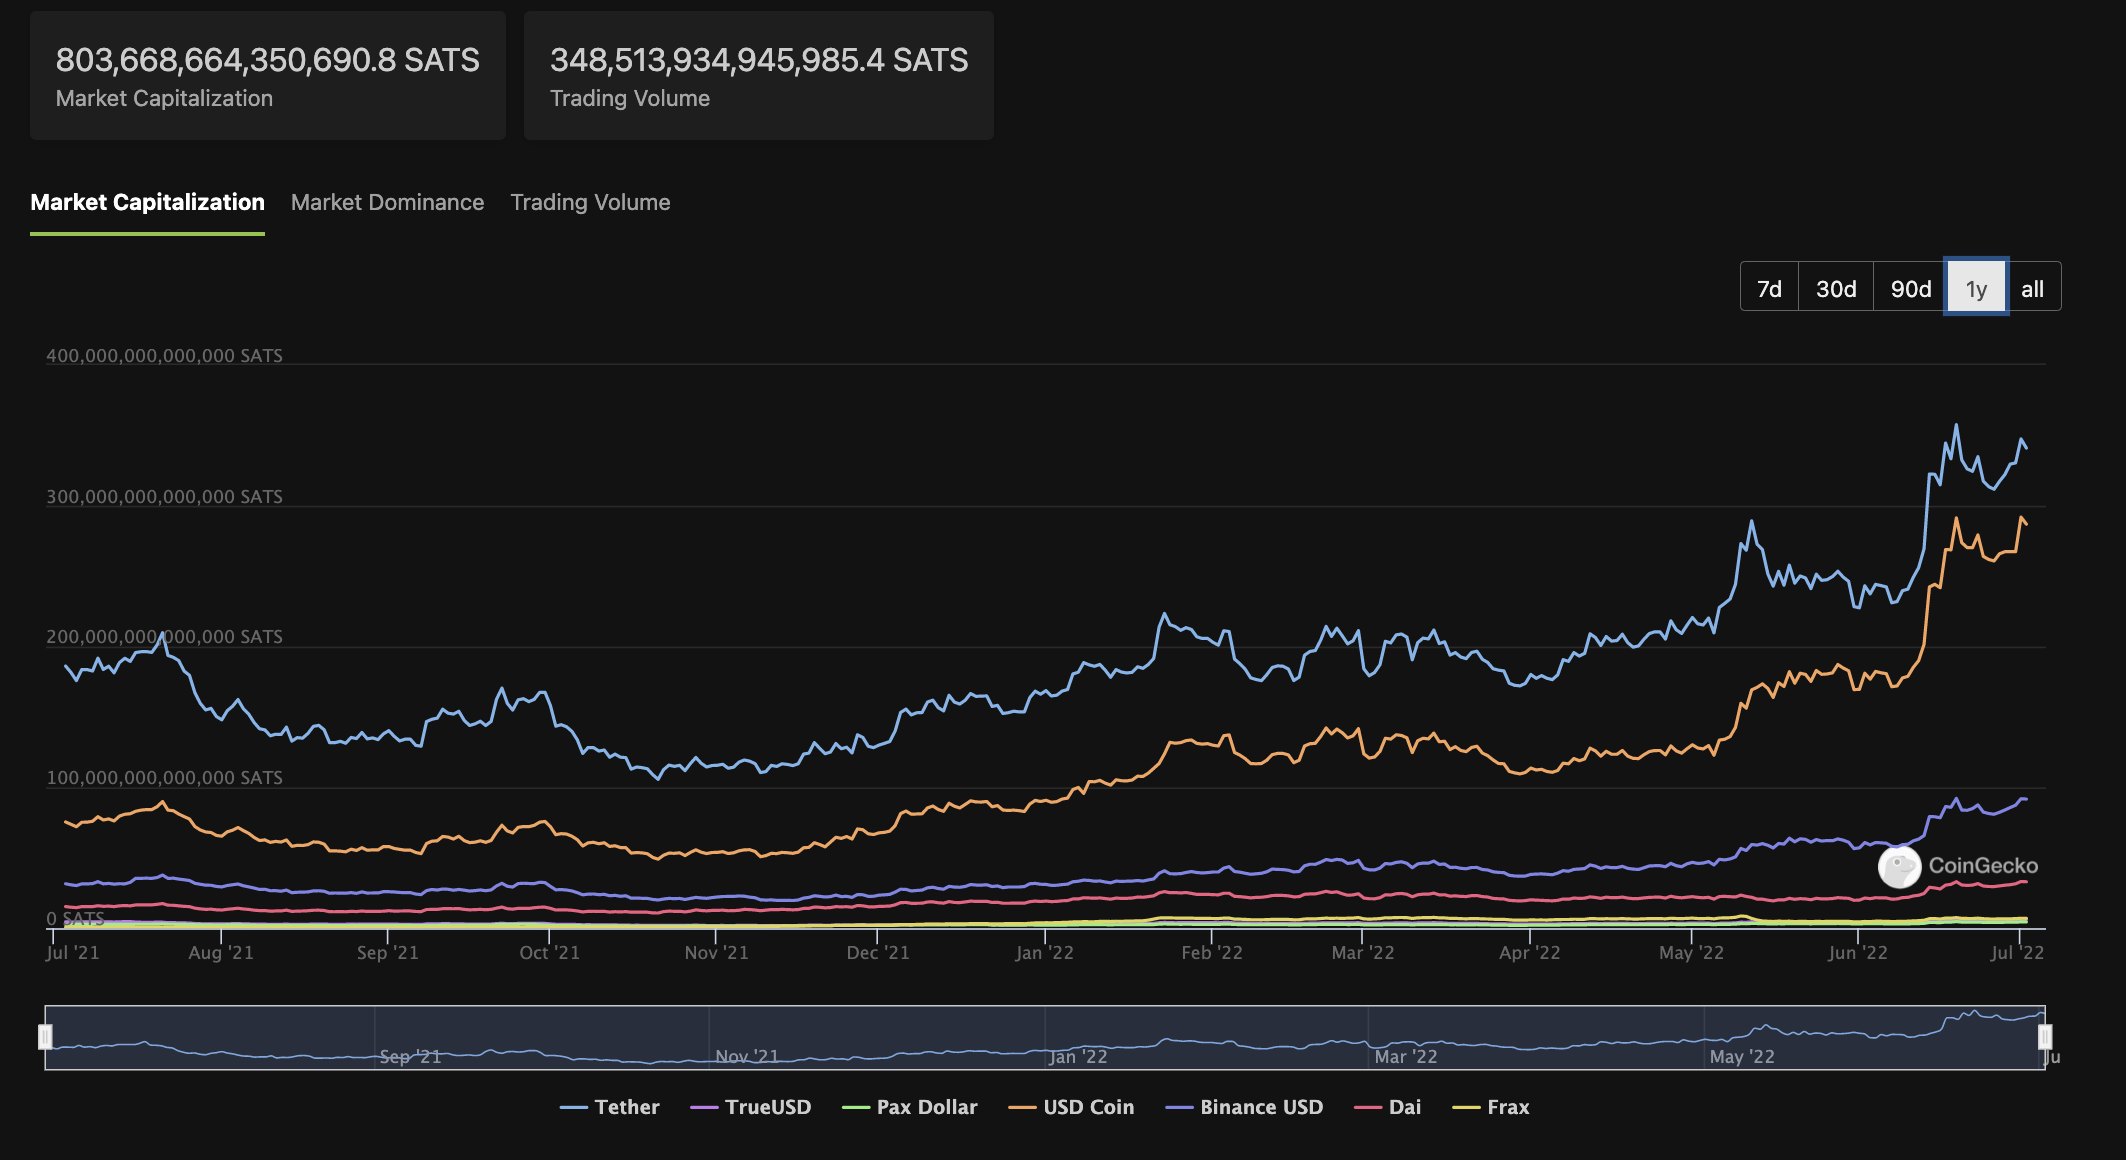Set chart range to 30d
The image size is (2126, 1160).
tap(1836, 288)
